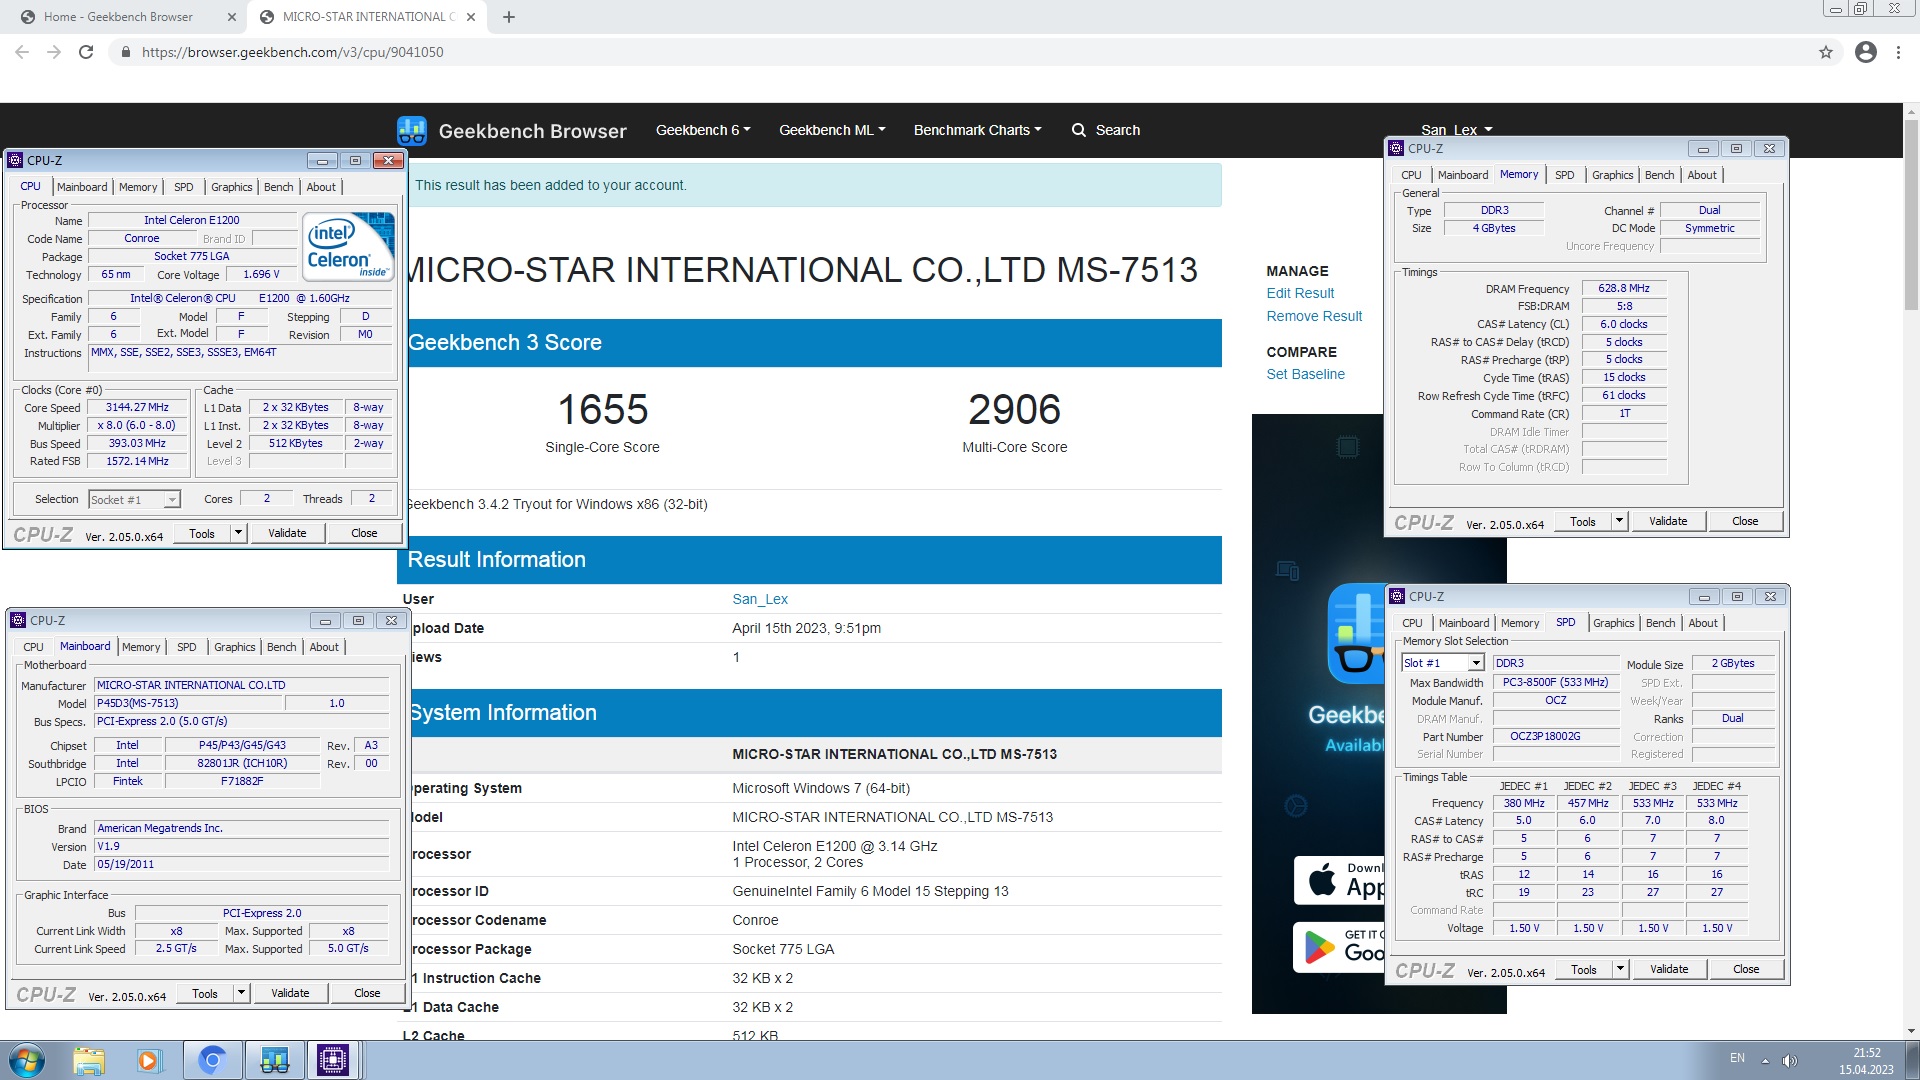Click Part Number OCZ3P18002G field
Screen dimensions: 1920x1080
tap(1556, 736)
